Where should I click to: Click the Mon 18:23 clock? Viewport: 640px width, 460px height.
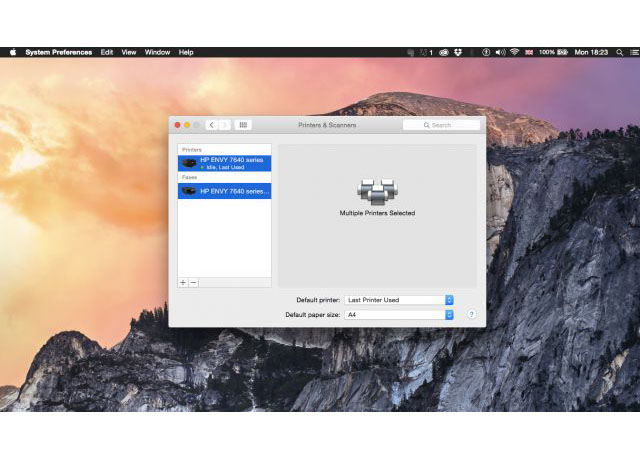(591, 52)
